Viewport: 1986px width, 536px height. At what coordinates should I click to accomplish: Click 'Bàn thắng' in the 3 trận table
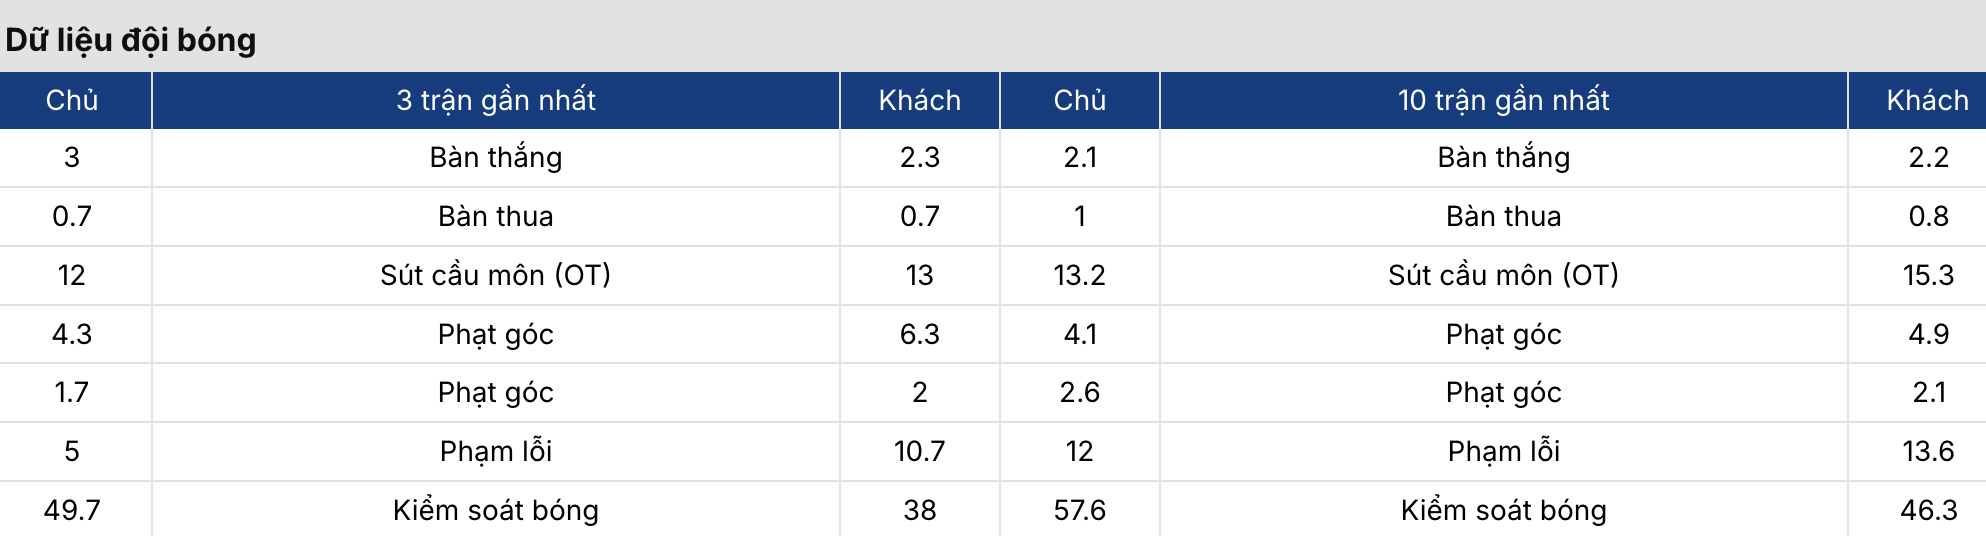pyautogui.click(x=496, y=157)
